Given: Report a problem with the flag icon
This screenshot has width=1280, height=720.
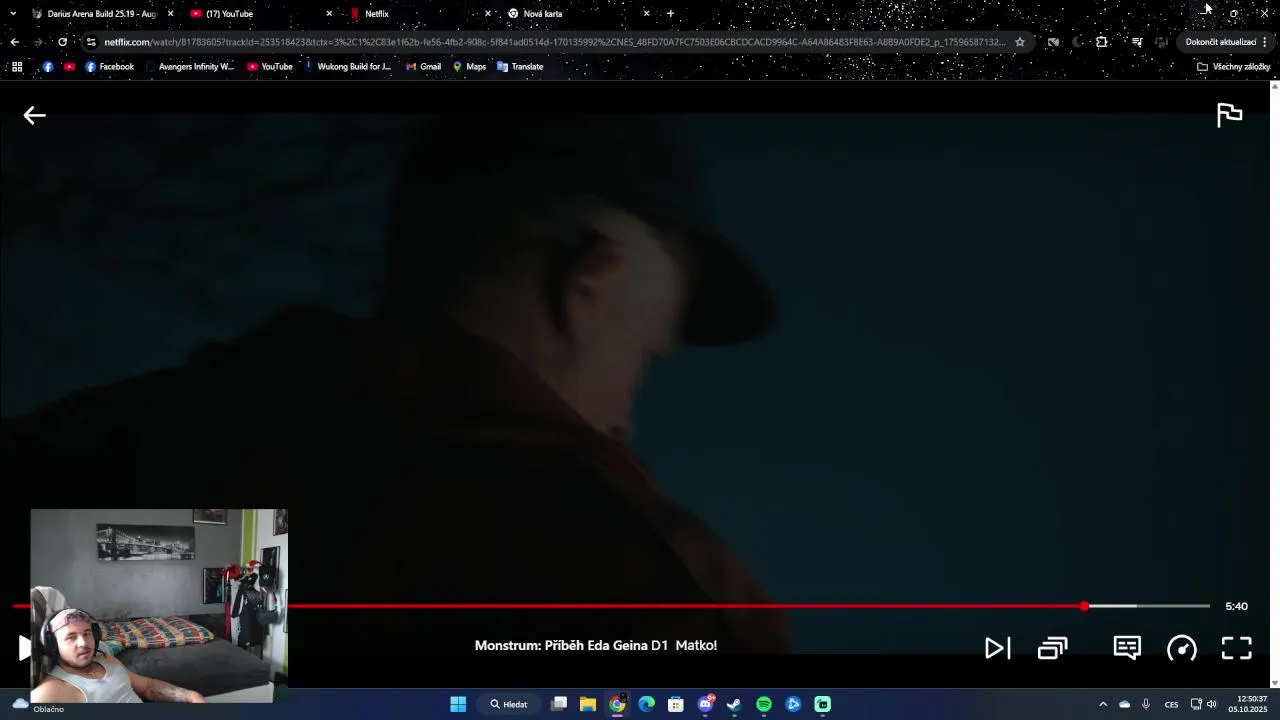Looking at the screenshot, I should (1229, 115).
